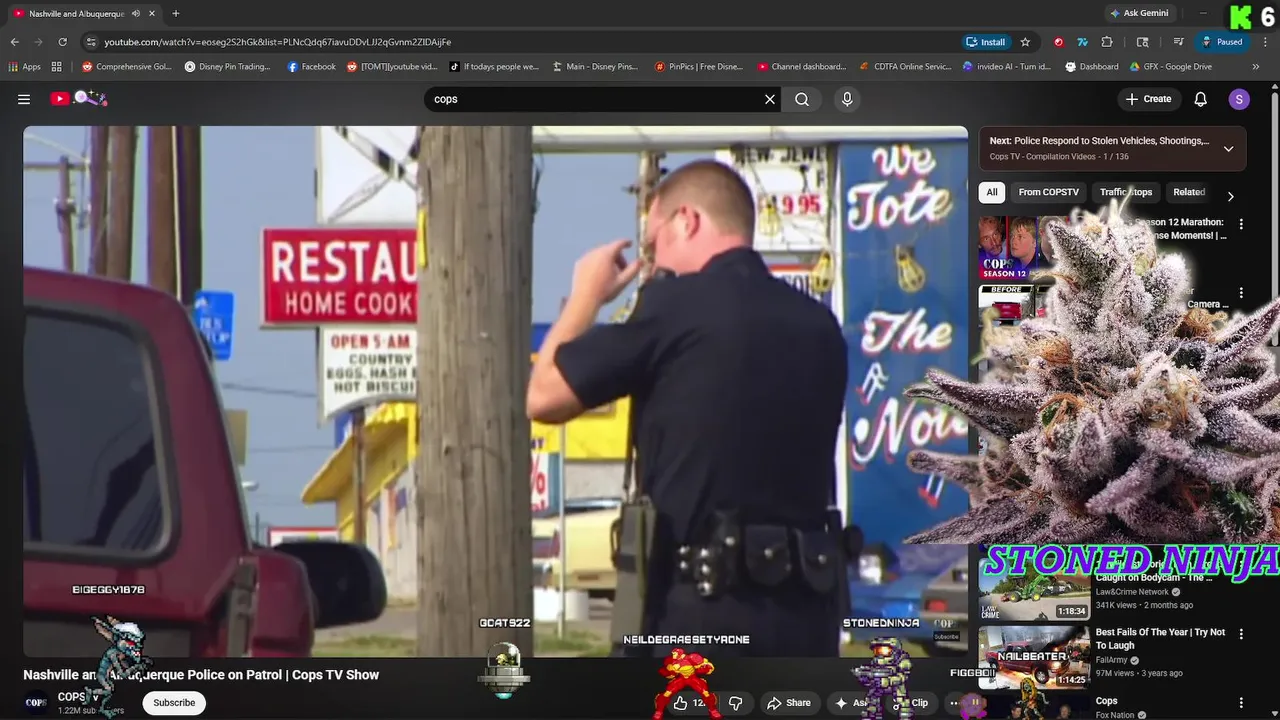
Task: Open the 1:18:34 Law&Crime video thumbnail
Action: [1034, 591]
